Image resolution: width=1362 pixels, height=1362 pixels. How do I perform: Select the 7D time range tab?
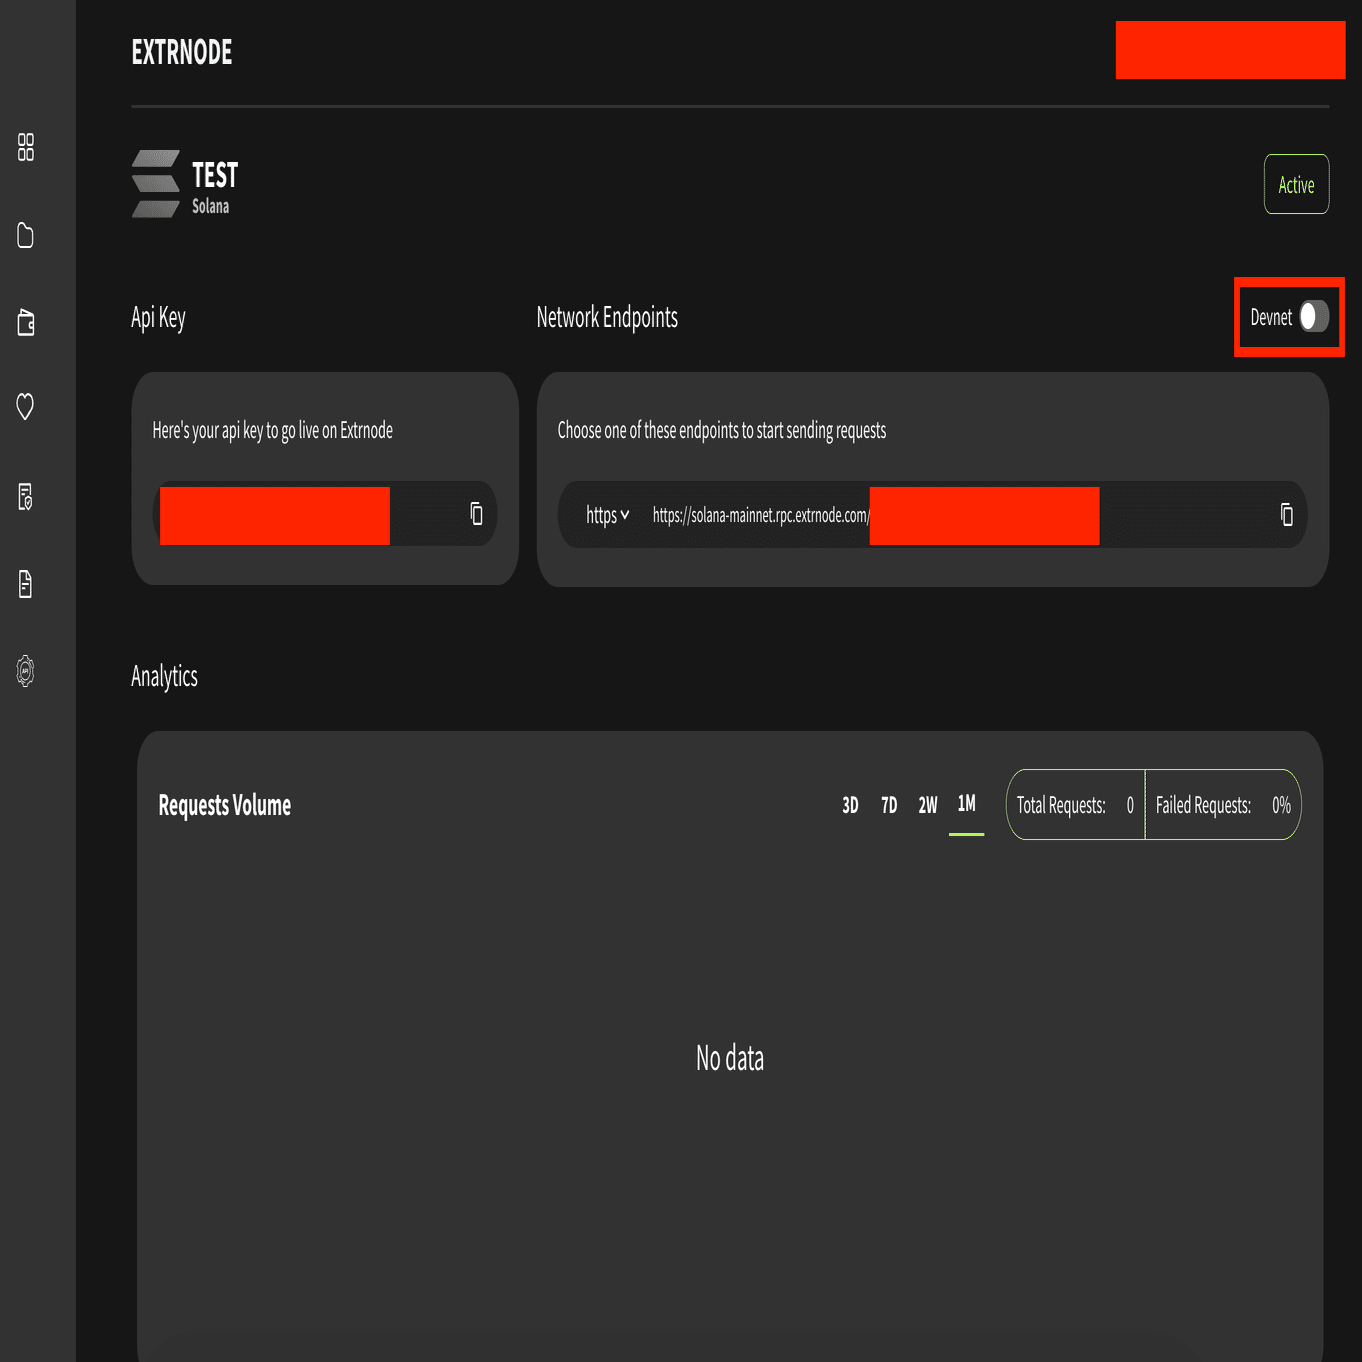(889, 805)
